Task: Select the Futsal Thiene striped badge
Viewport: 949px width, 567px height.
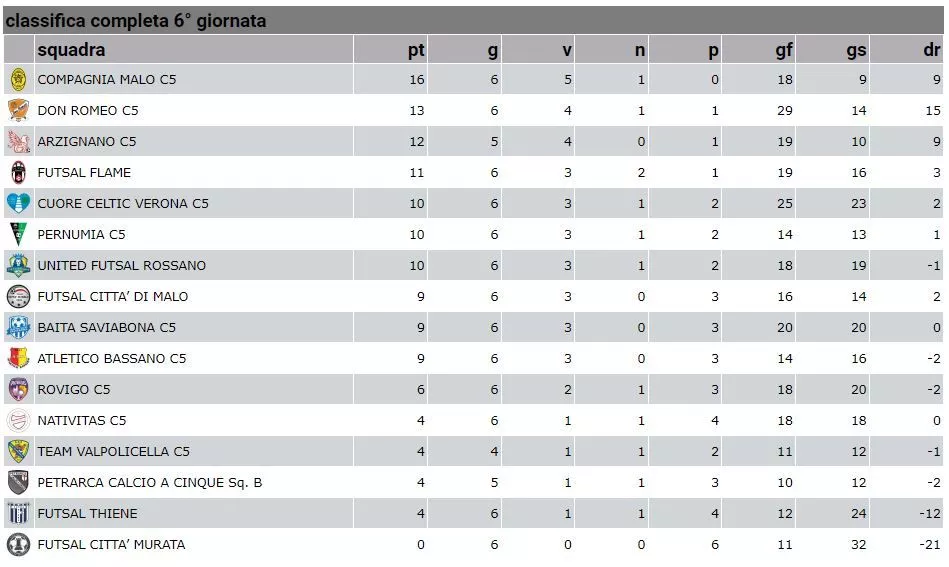Action: click(19, 513)
